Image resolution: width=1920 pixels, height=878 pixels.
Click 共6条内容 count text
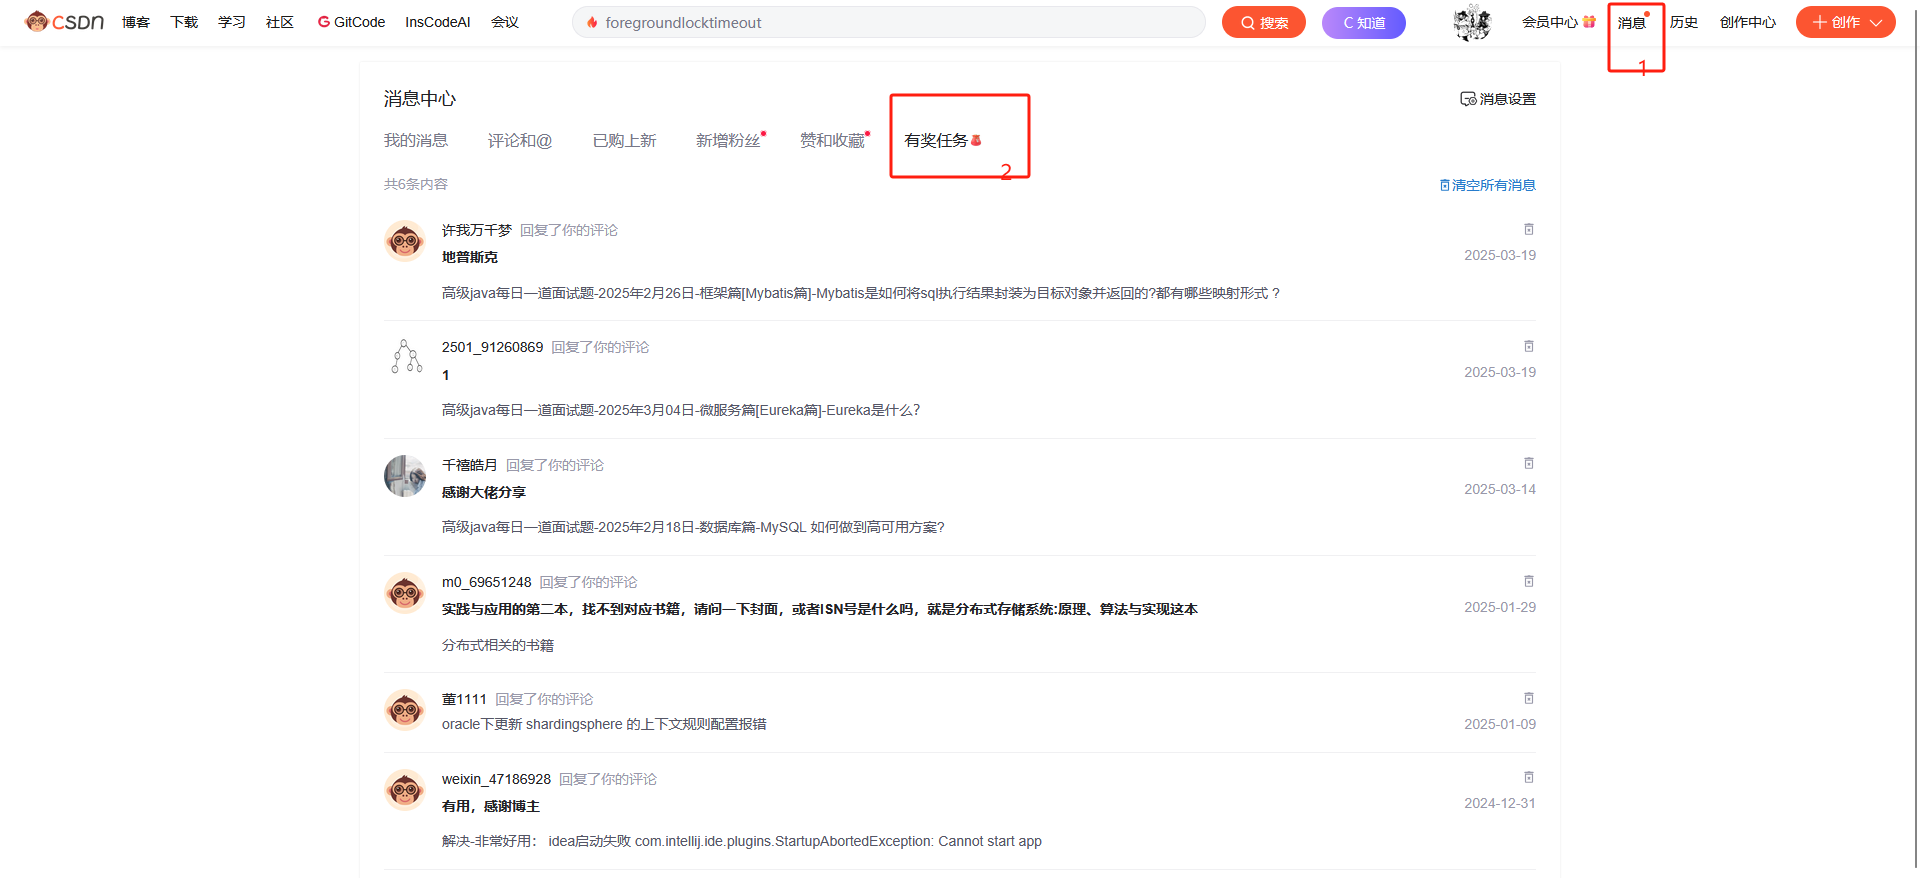click(416, 184)
